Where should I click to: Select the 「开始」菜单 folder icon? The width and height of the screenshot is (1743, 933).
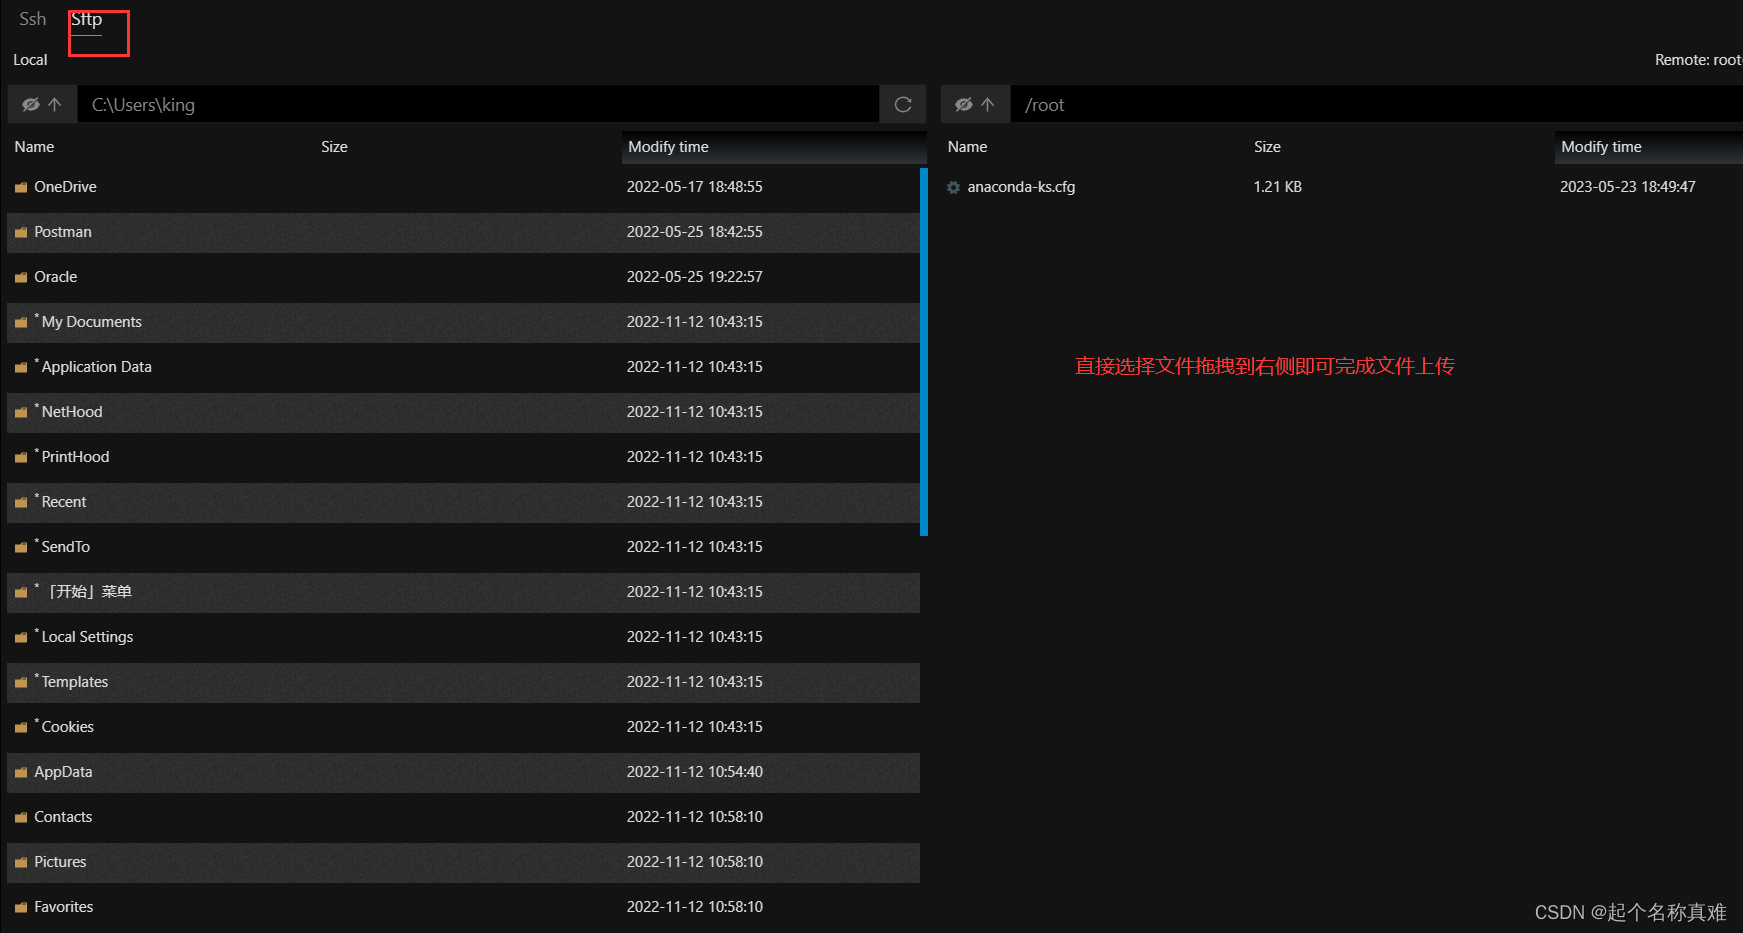(21, 592)
